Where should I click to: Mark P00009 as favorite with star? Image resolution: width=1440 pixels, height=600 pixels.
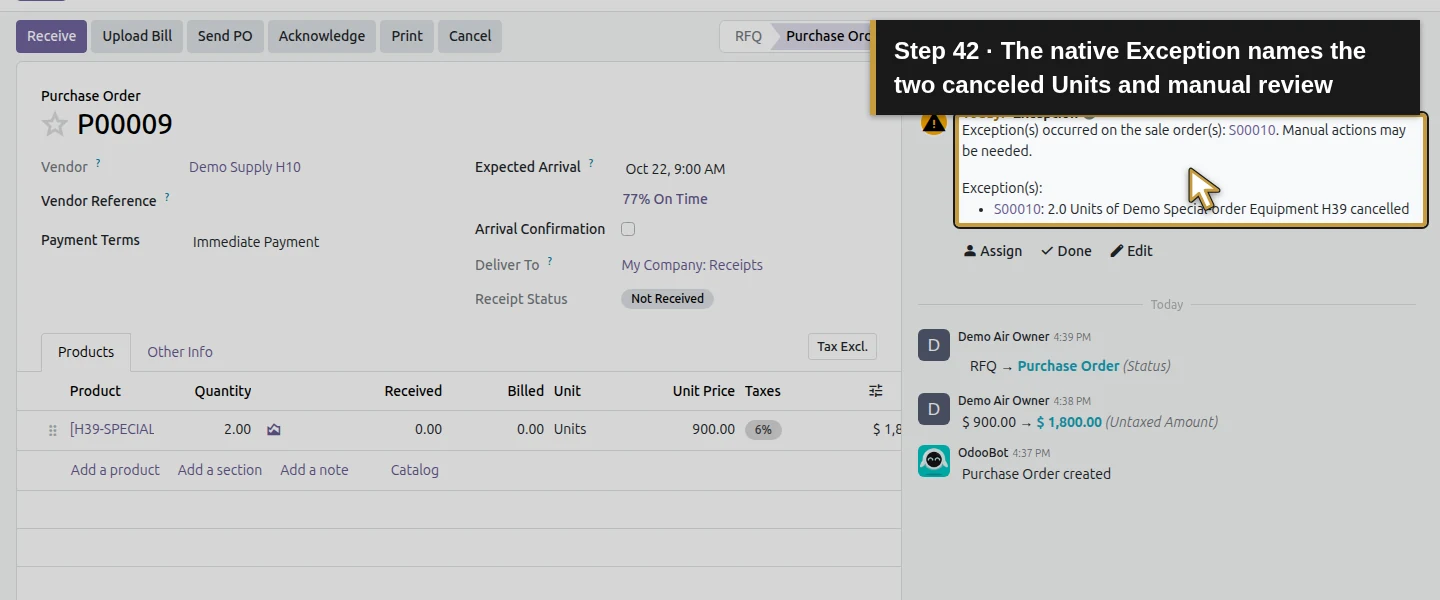54,124
